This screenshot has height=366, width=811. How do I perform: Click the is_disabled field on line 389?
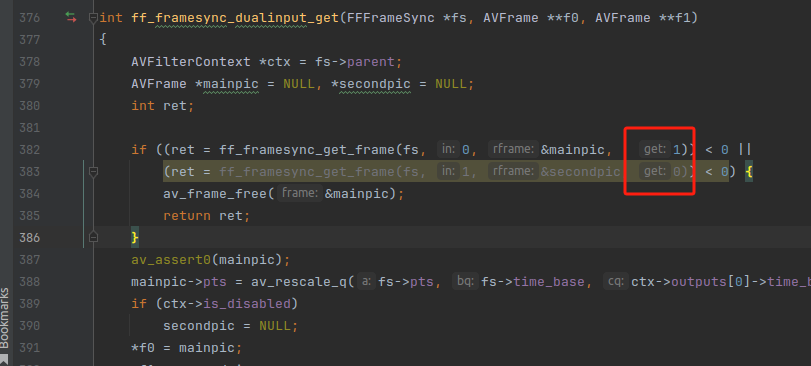tap(247, 303)
